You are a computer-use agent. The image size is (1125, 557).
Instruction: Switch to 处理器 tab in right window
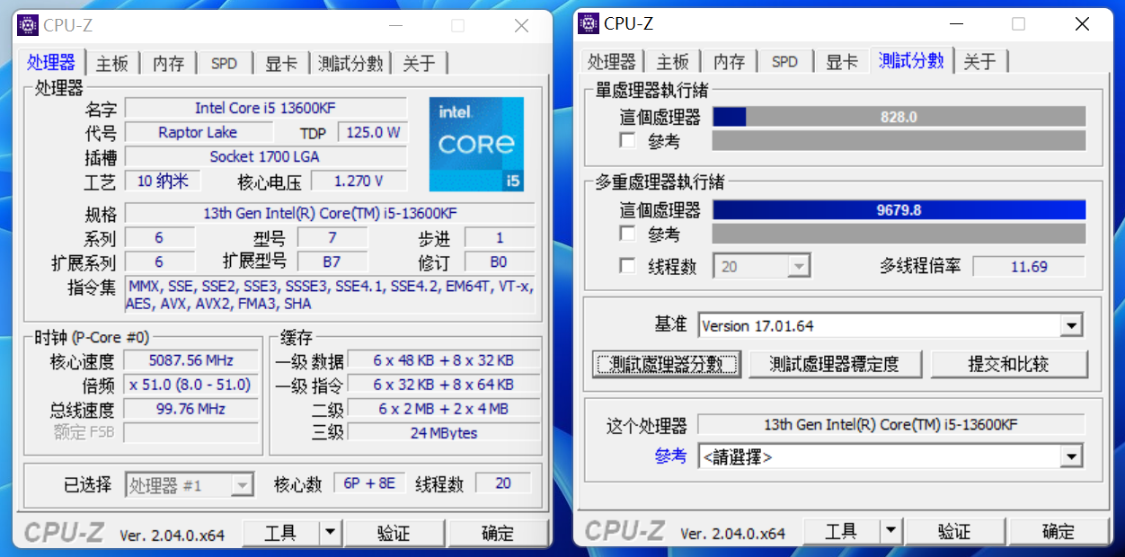612,62
